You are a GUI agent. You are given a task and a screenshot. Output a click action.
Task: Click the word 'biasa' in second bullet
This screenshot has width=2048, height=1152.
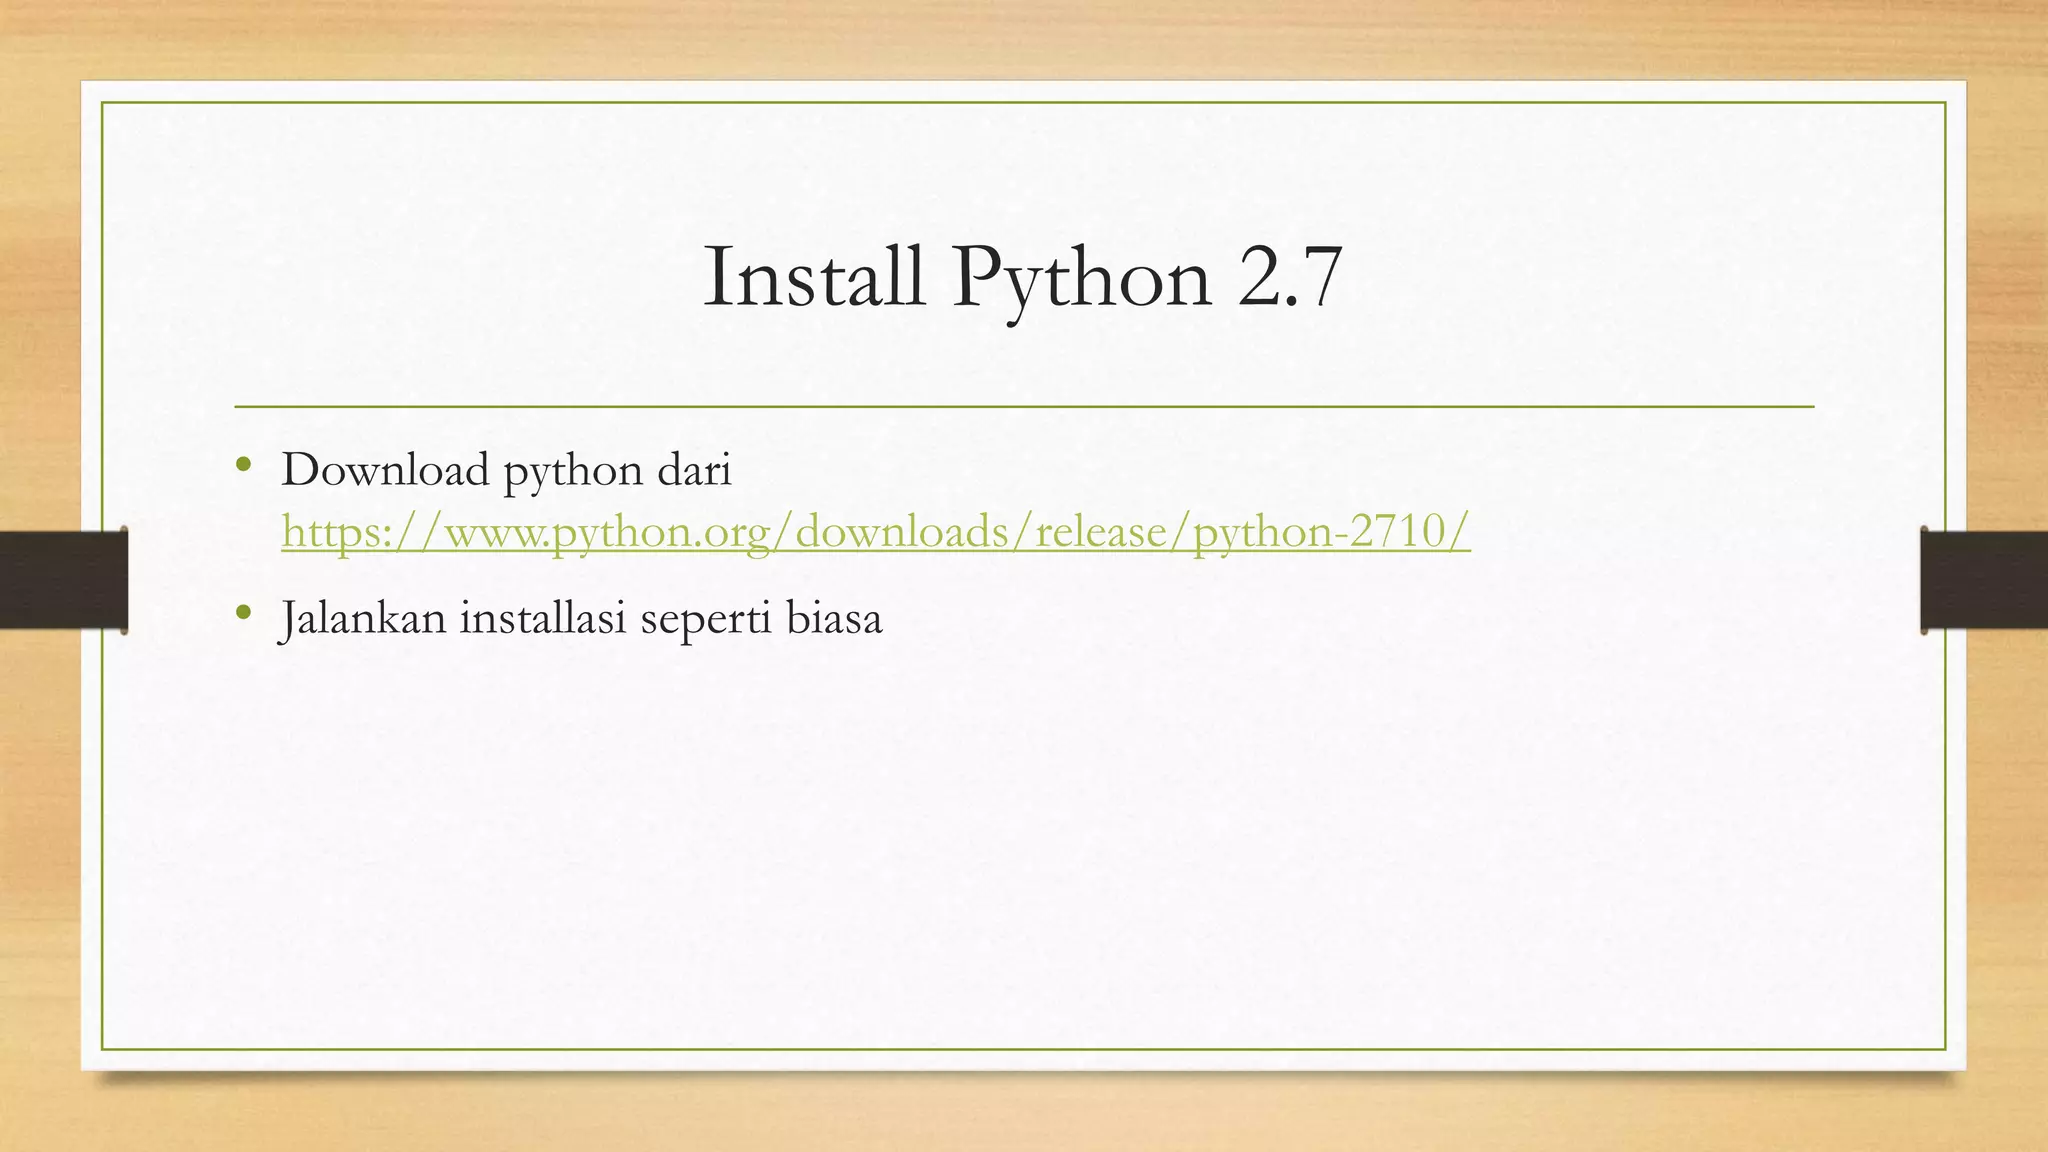point(834,618)
